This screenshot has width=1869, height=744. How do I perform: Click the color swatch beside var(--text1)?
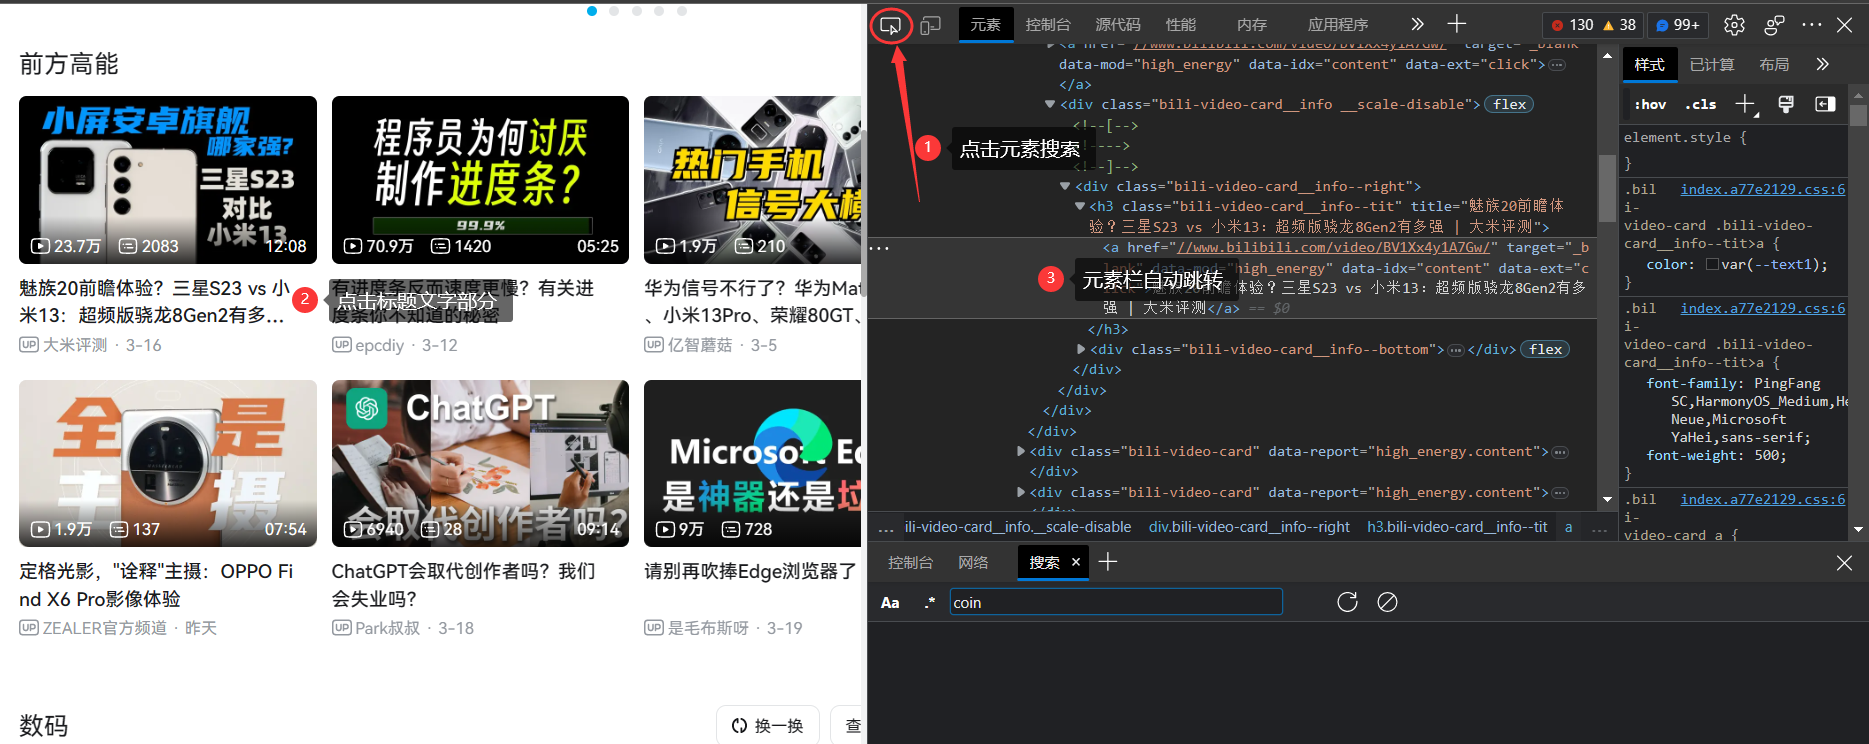pyautogui.click(x=1712, y=265)
